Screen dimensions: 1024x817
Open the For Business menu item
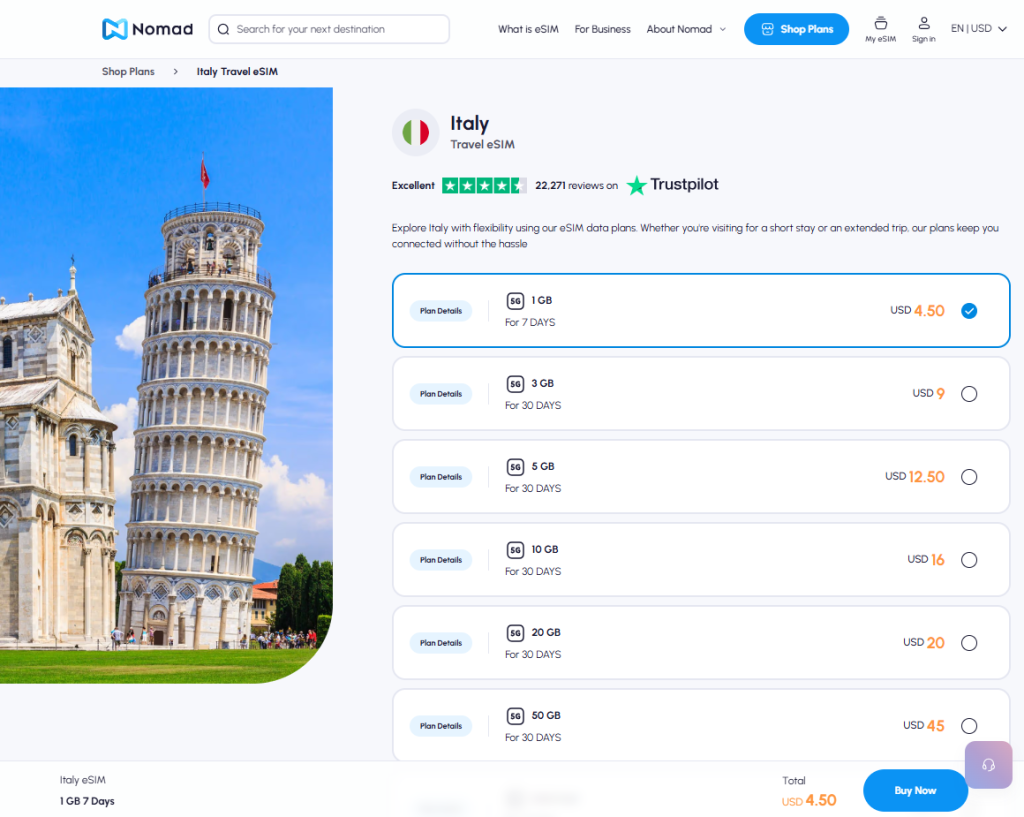point(602,29)
